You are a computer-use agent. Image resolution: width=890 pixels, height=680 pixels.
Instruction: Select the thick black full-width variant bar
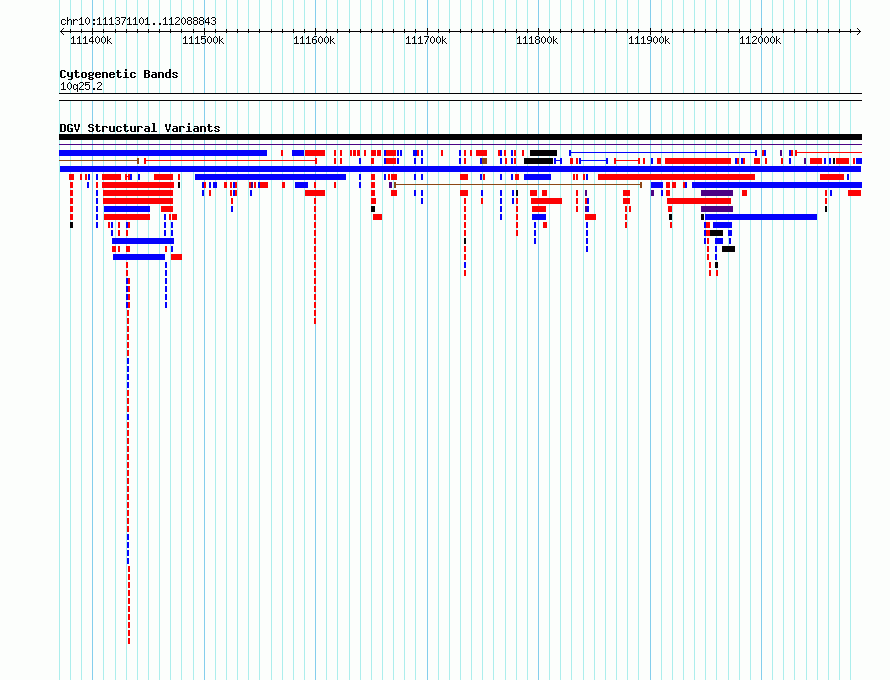click(x=460, y=137)
